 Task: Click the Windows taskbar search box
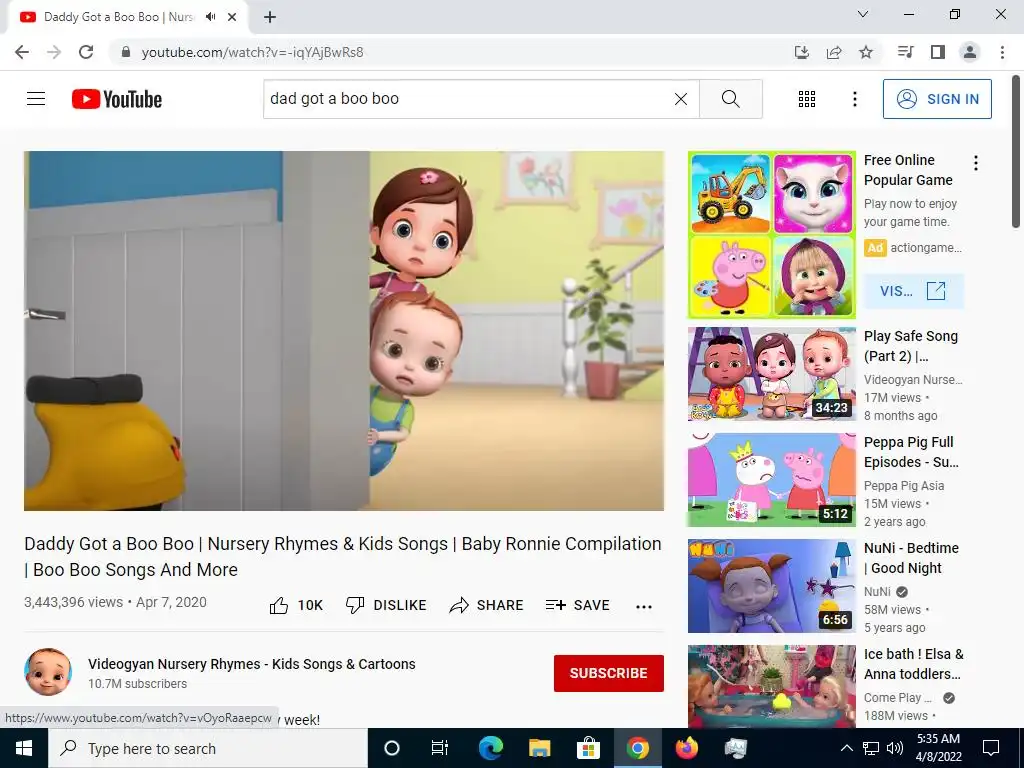(x=208, y=748)
